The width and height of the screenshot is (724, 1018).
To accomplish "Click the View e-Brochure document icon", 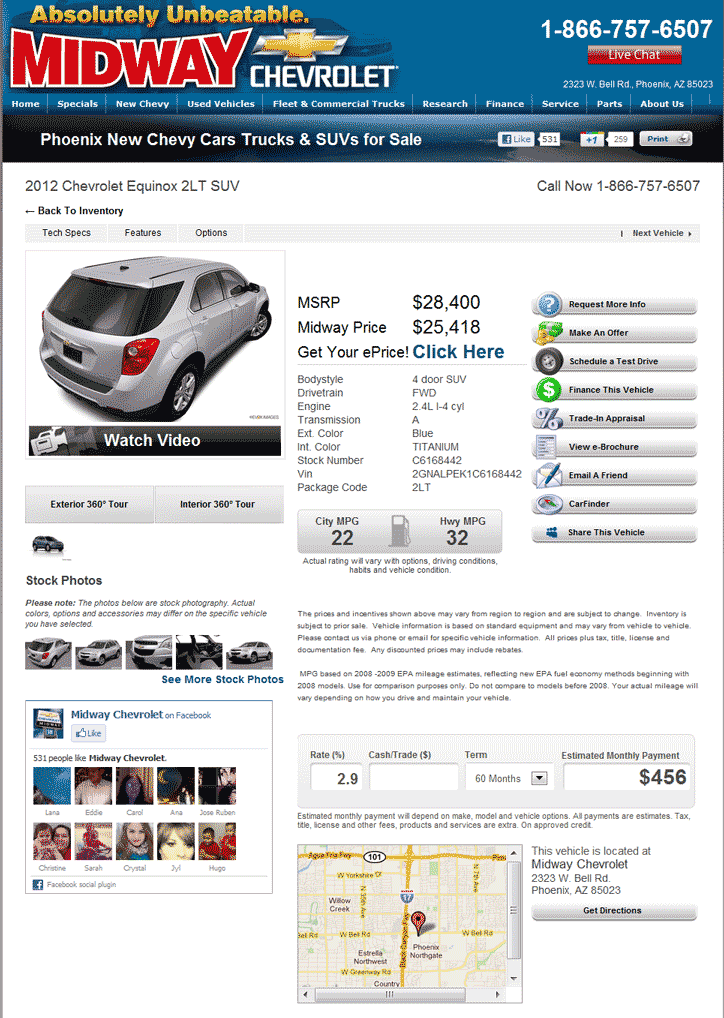I will pyautogui.click(x=545, y=447).
